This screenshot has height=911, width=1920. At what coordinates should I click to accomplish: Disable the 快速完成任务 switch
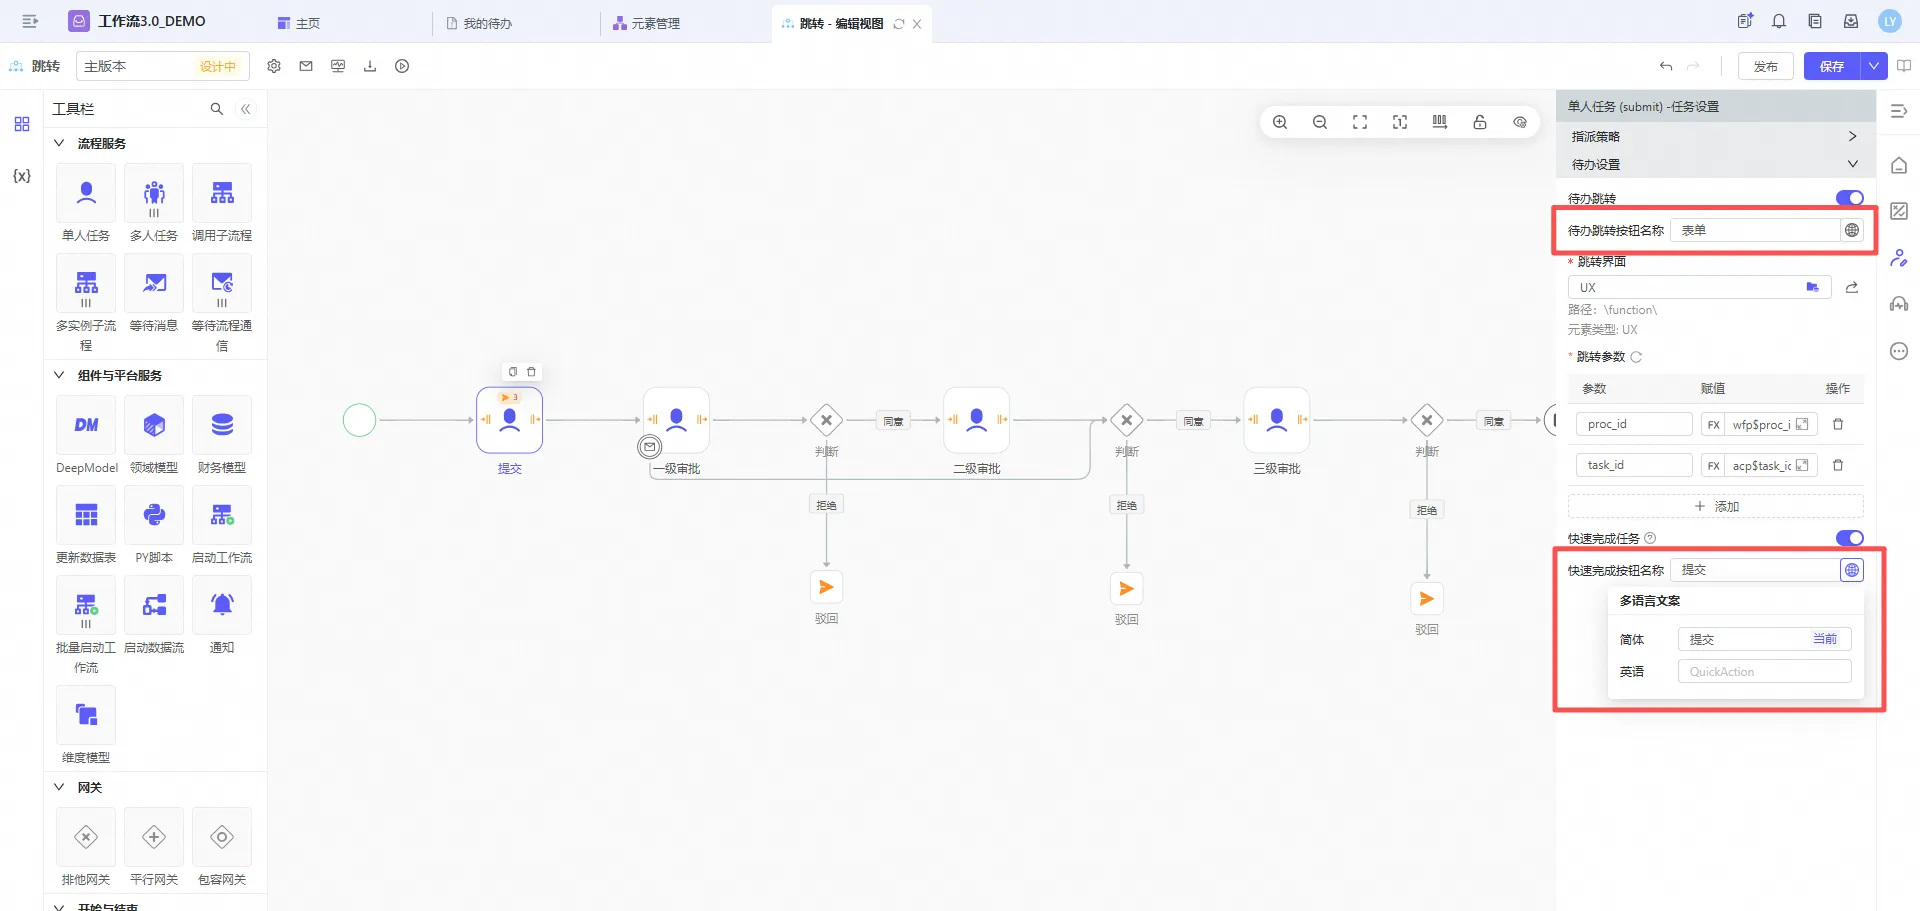(1849, 538)
